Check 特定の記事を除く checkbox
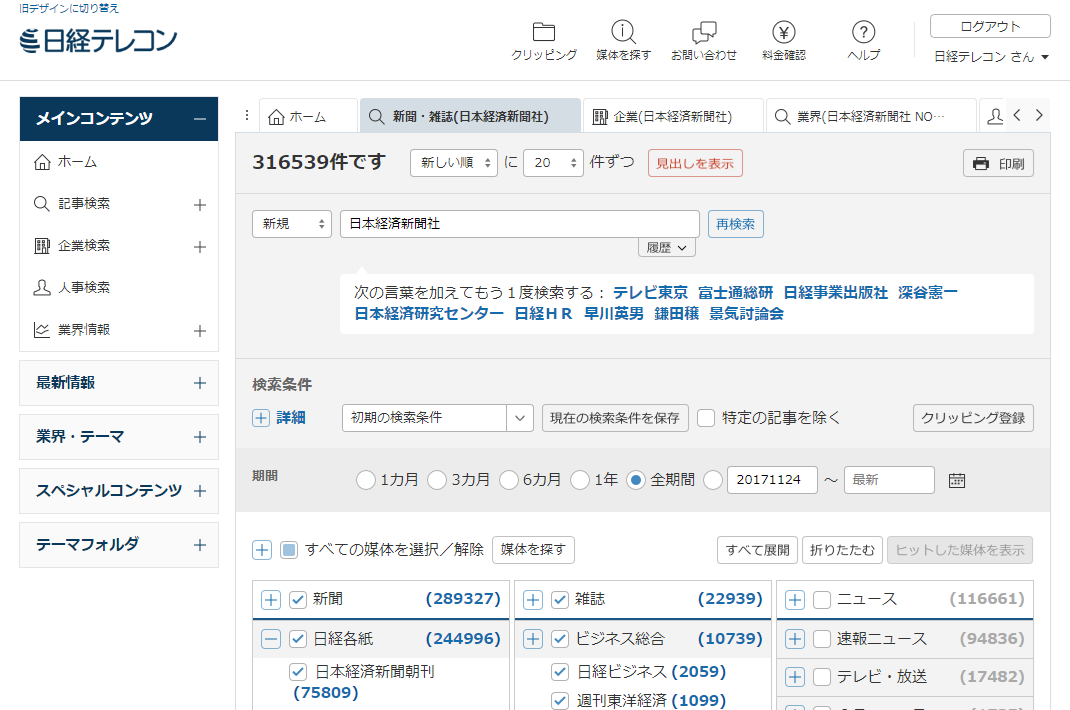Screen dimensions: 1070x710 (x=706, y=418)
